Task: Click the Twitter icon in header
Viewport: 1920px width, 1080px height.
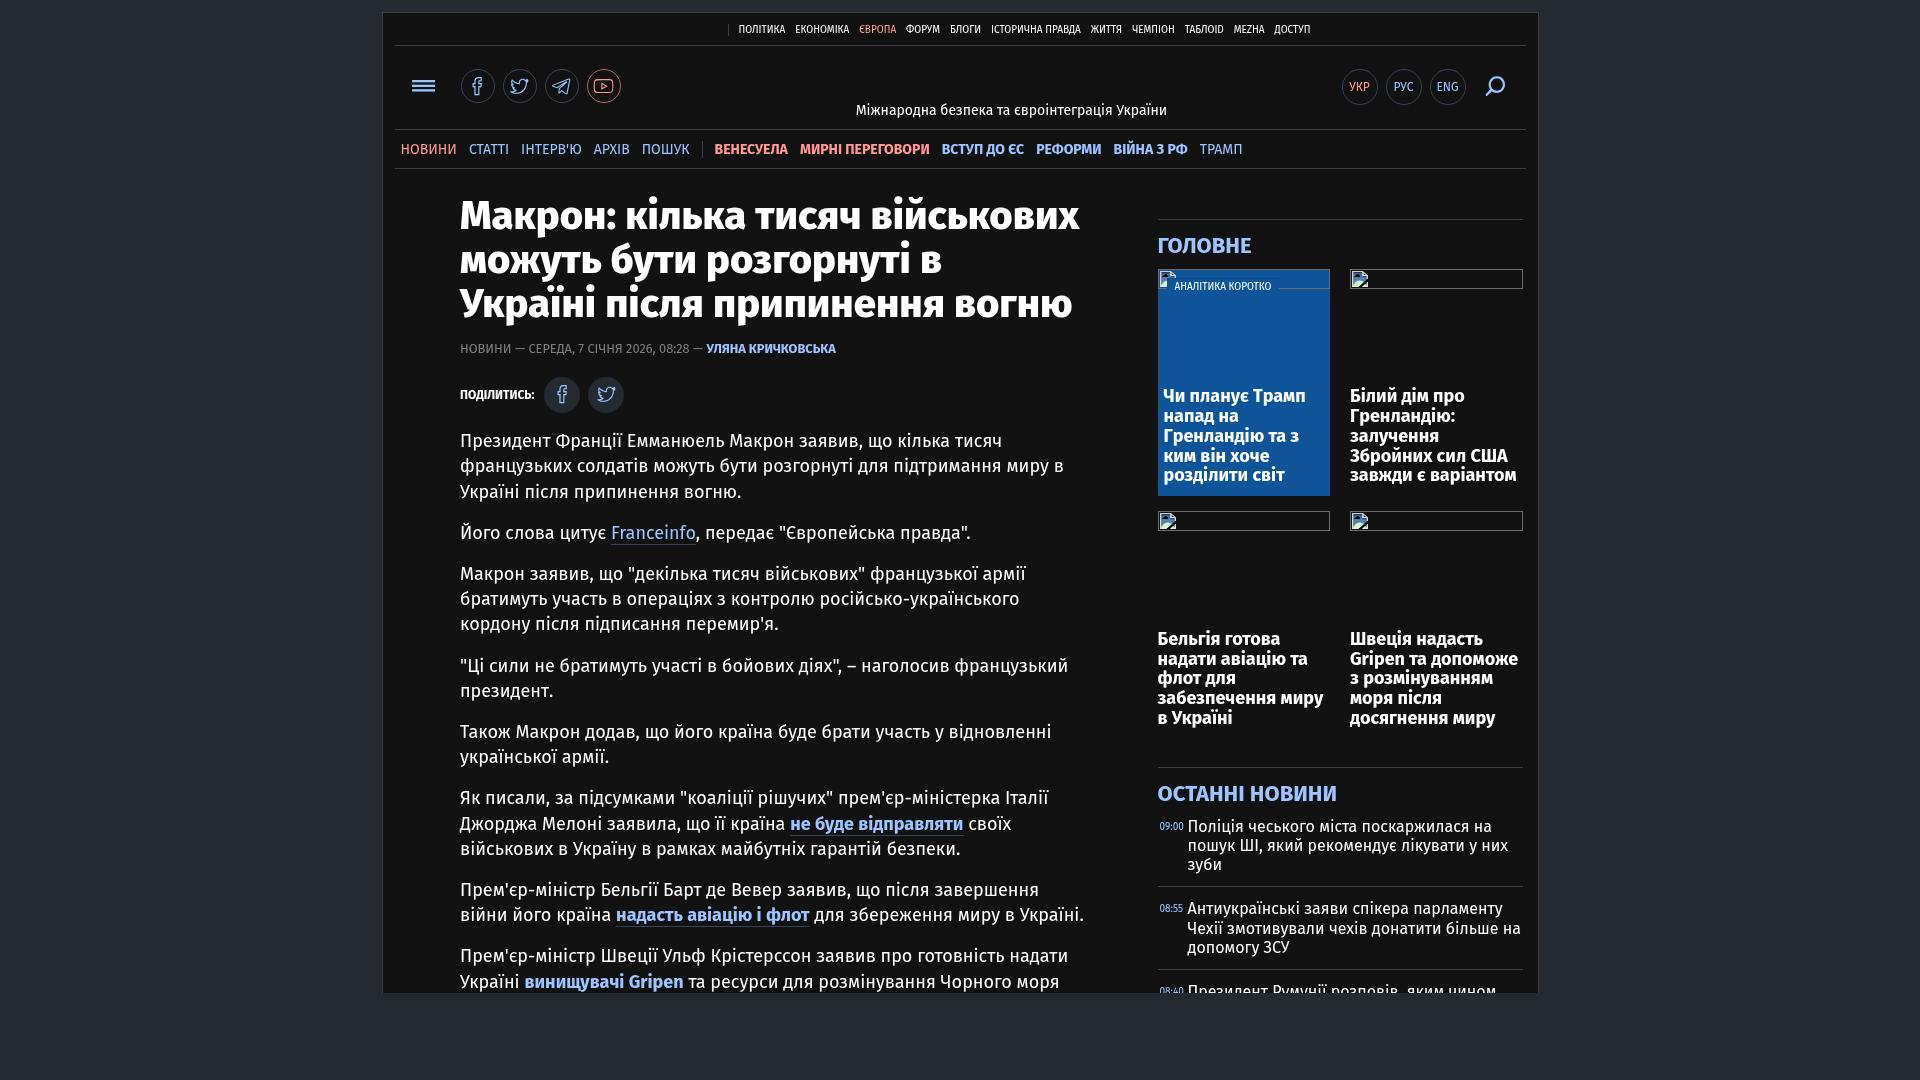Action: tap(519, 86)
